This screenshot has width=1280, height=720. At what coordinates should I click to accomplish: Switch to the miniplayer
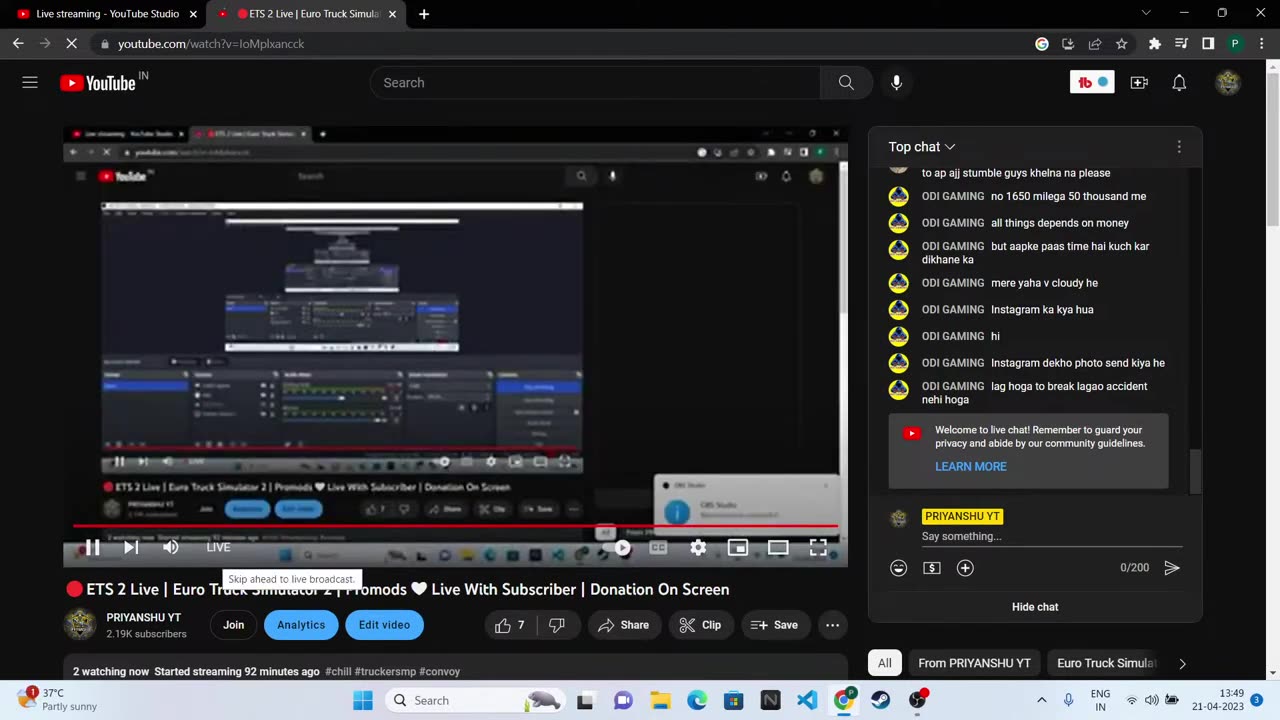pos(738,547)
